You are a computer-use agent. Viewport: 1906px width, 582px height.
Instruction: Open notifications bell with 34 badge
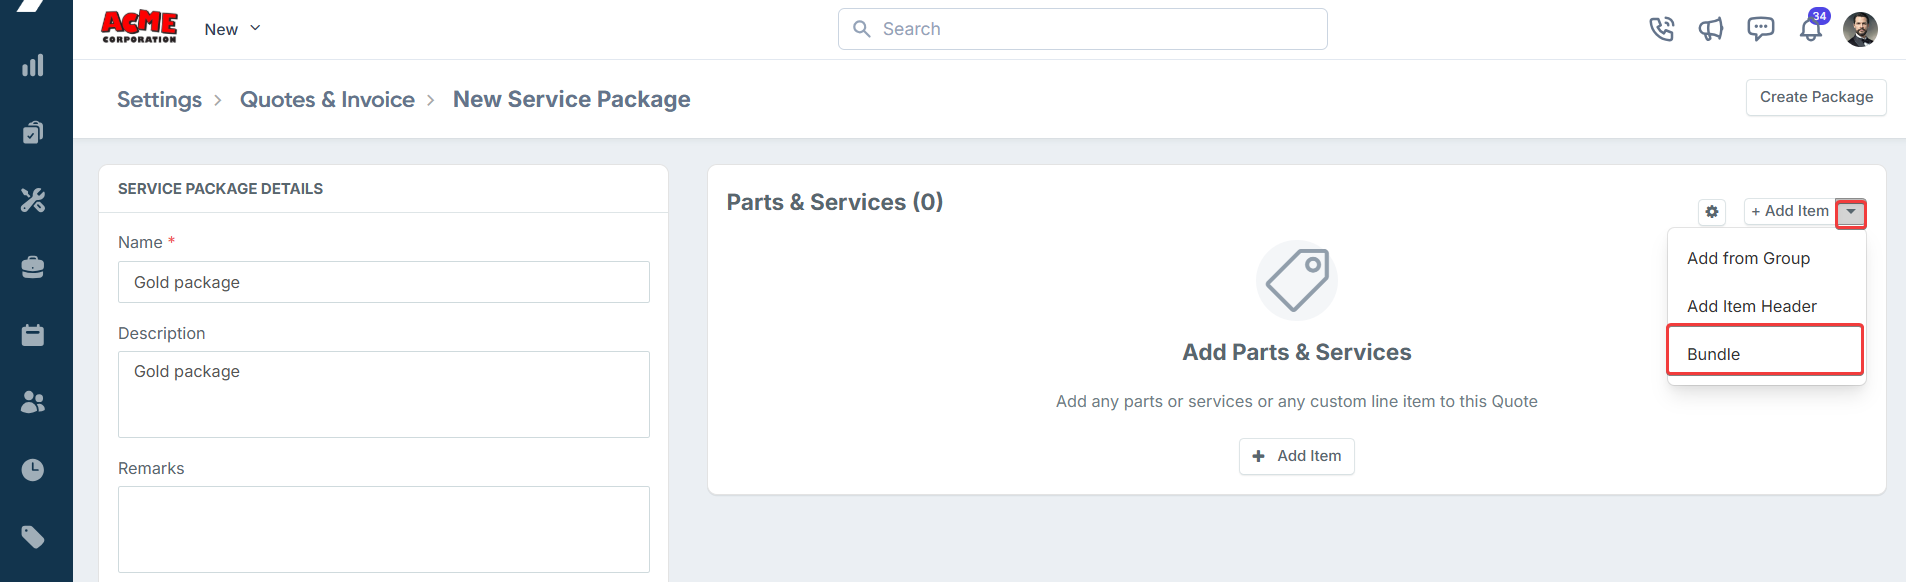1812,27
